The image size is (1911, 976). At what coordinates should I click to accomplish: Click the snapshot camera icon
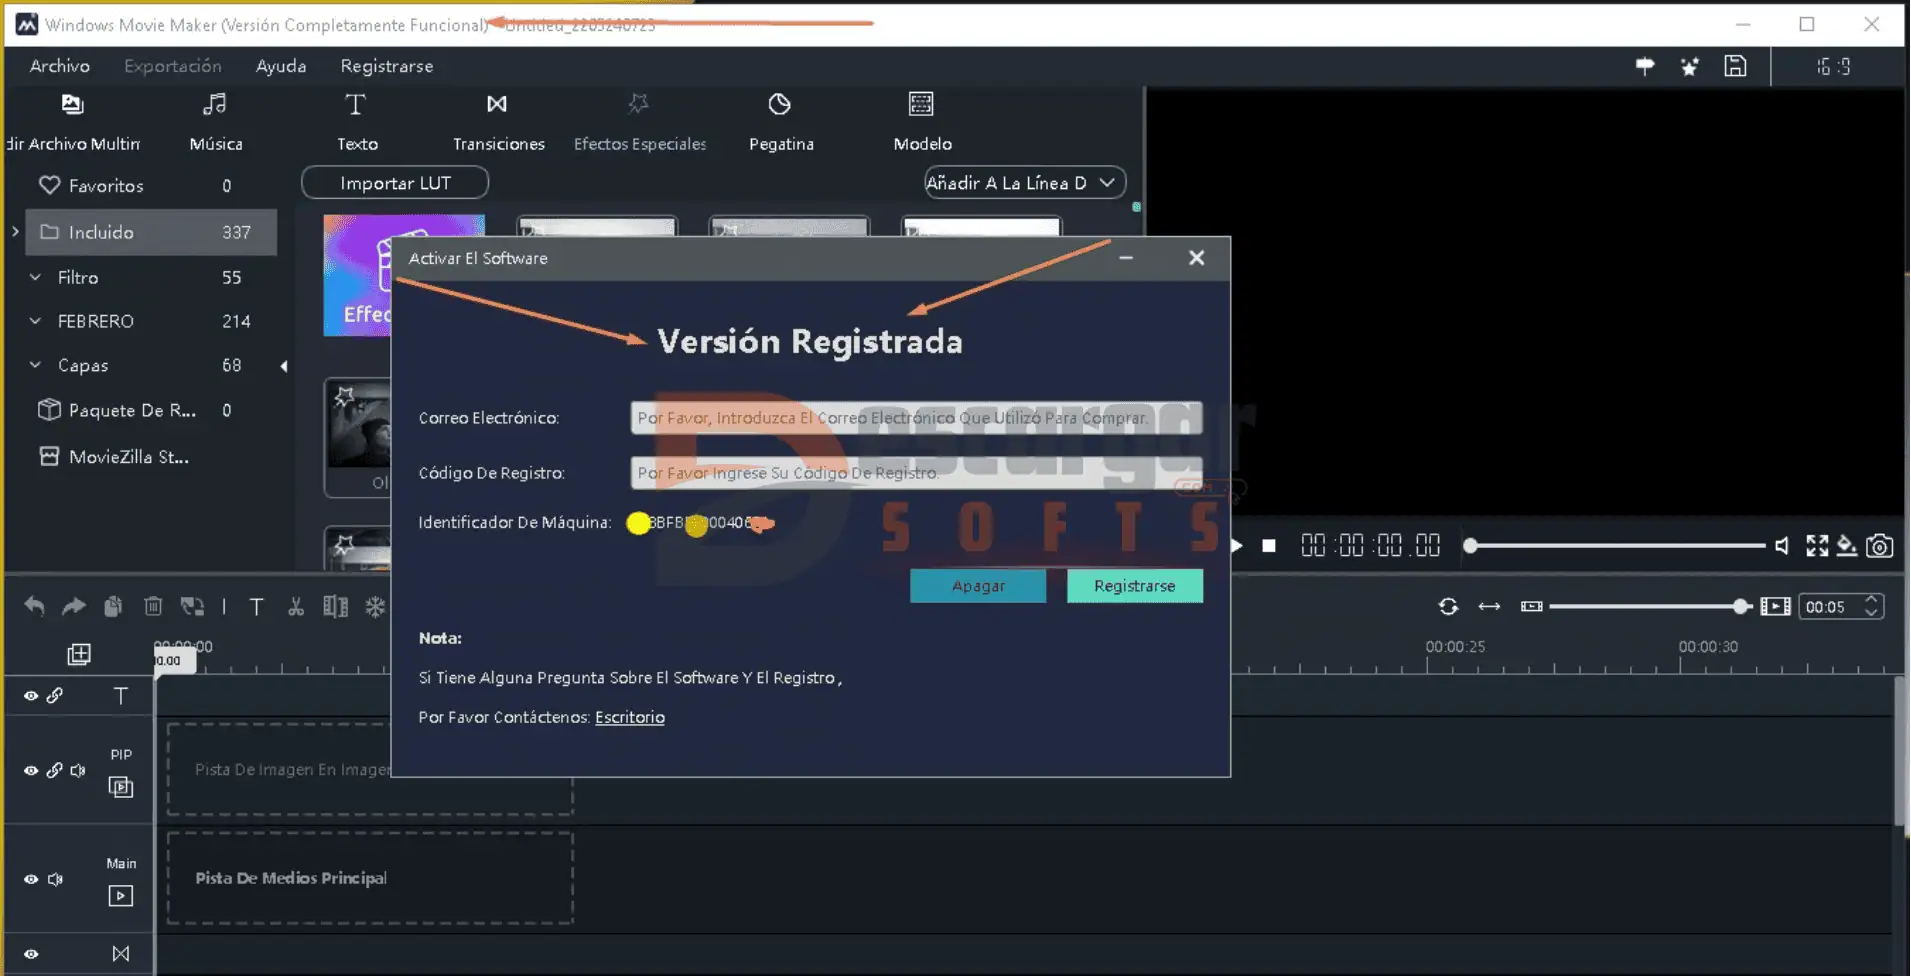[x=1879, y=546]
